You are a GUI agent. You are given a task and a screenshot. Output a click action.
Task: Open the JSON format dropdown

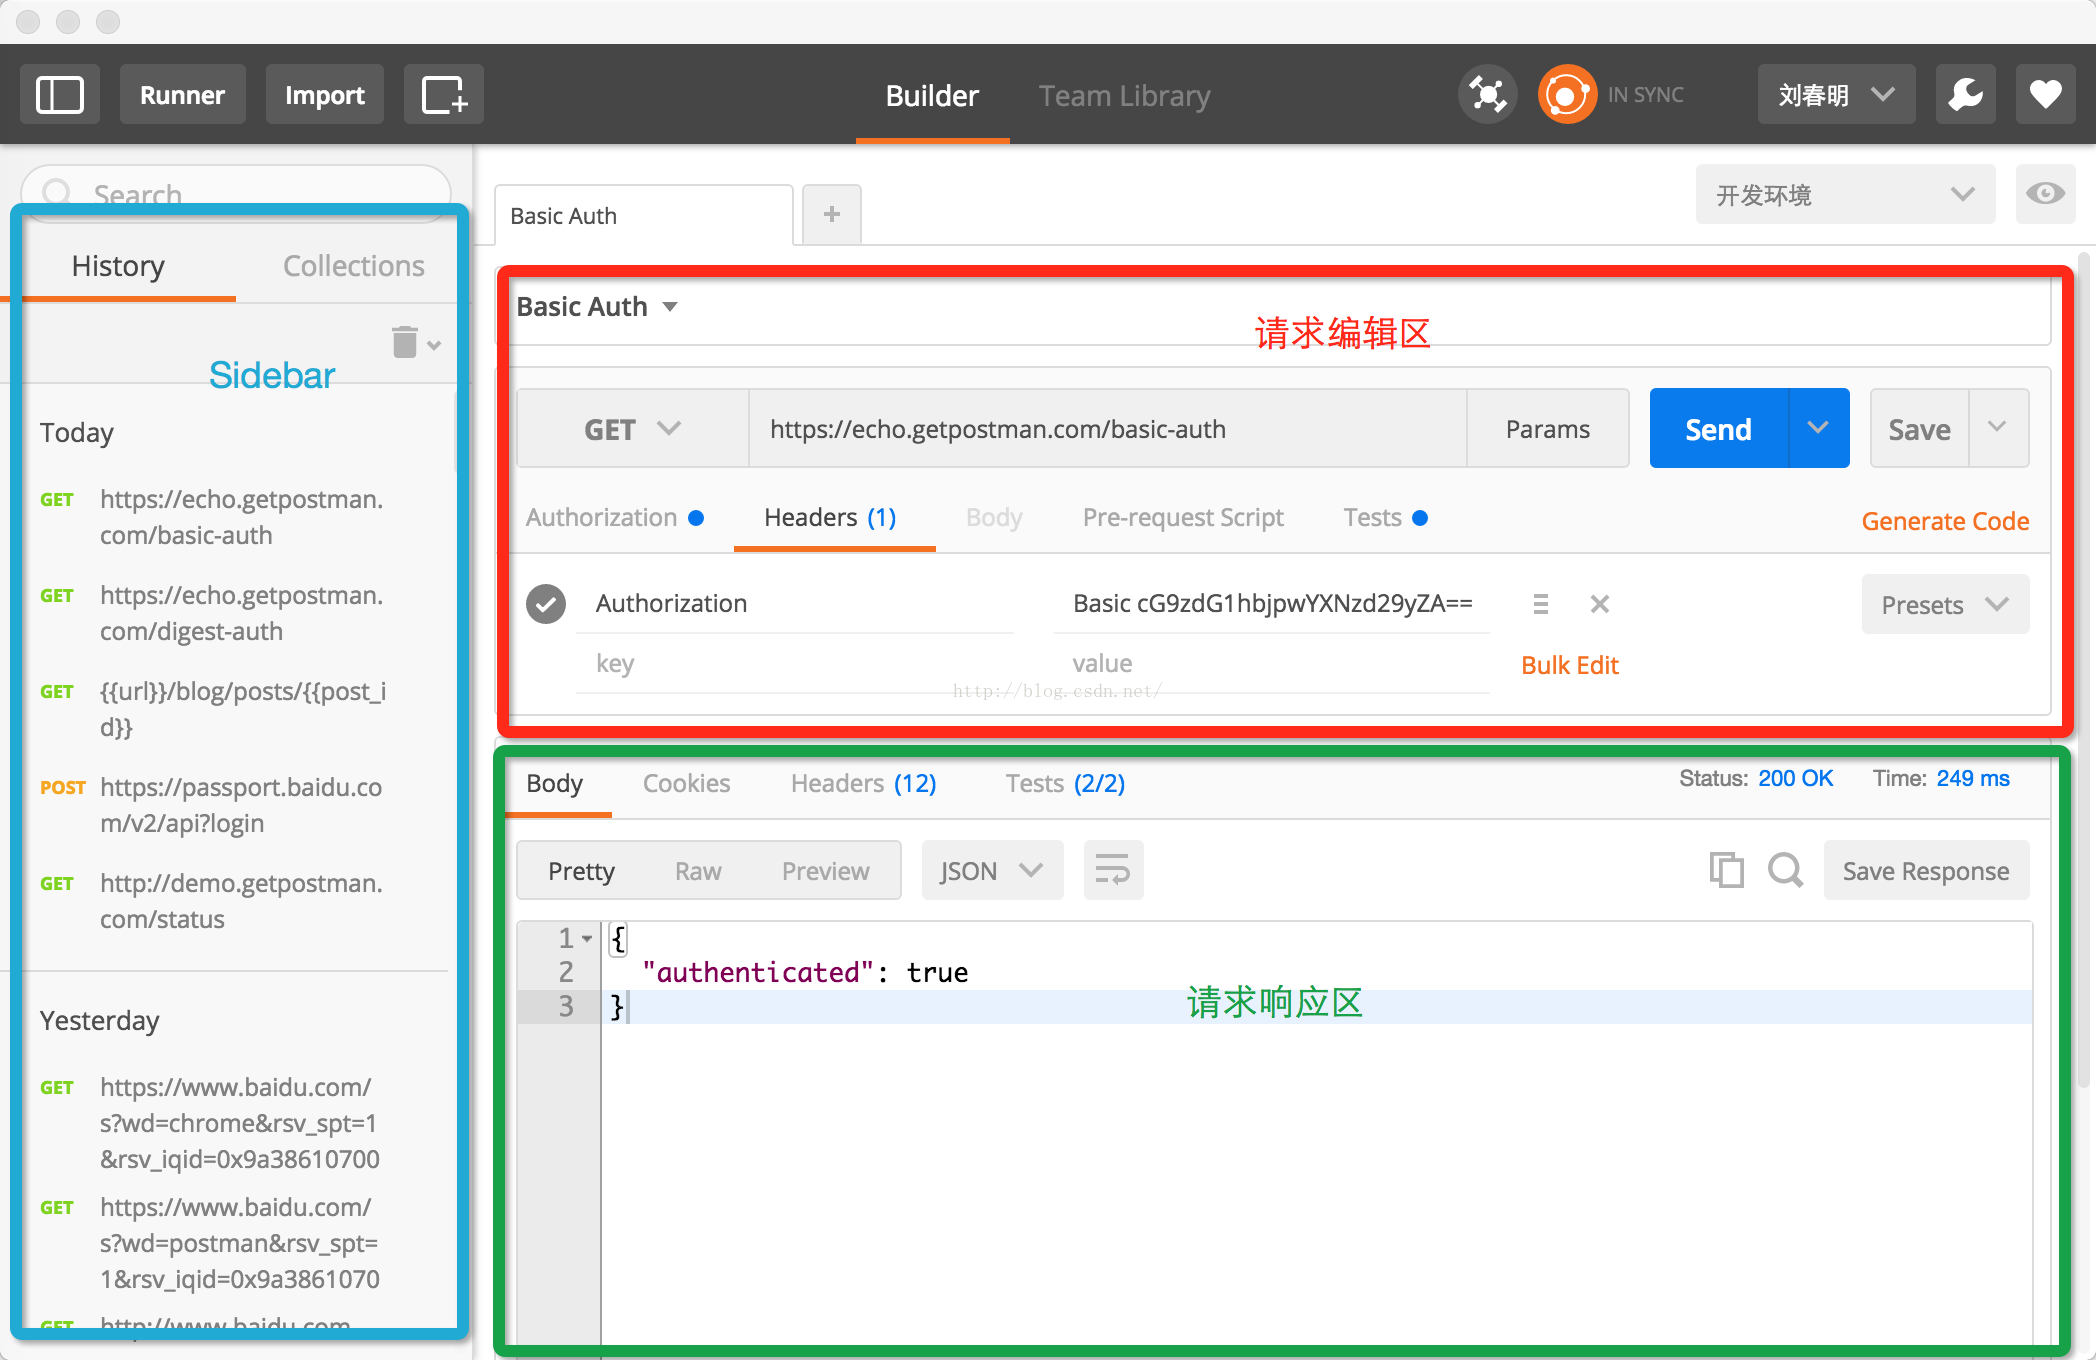pos(992,870)
